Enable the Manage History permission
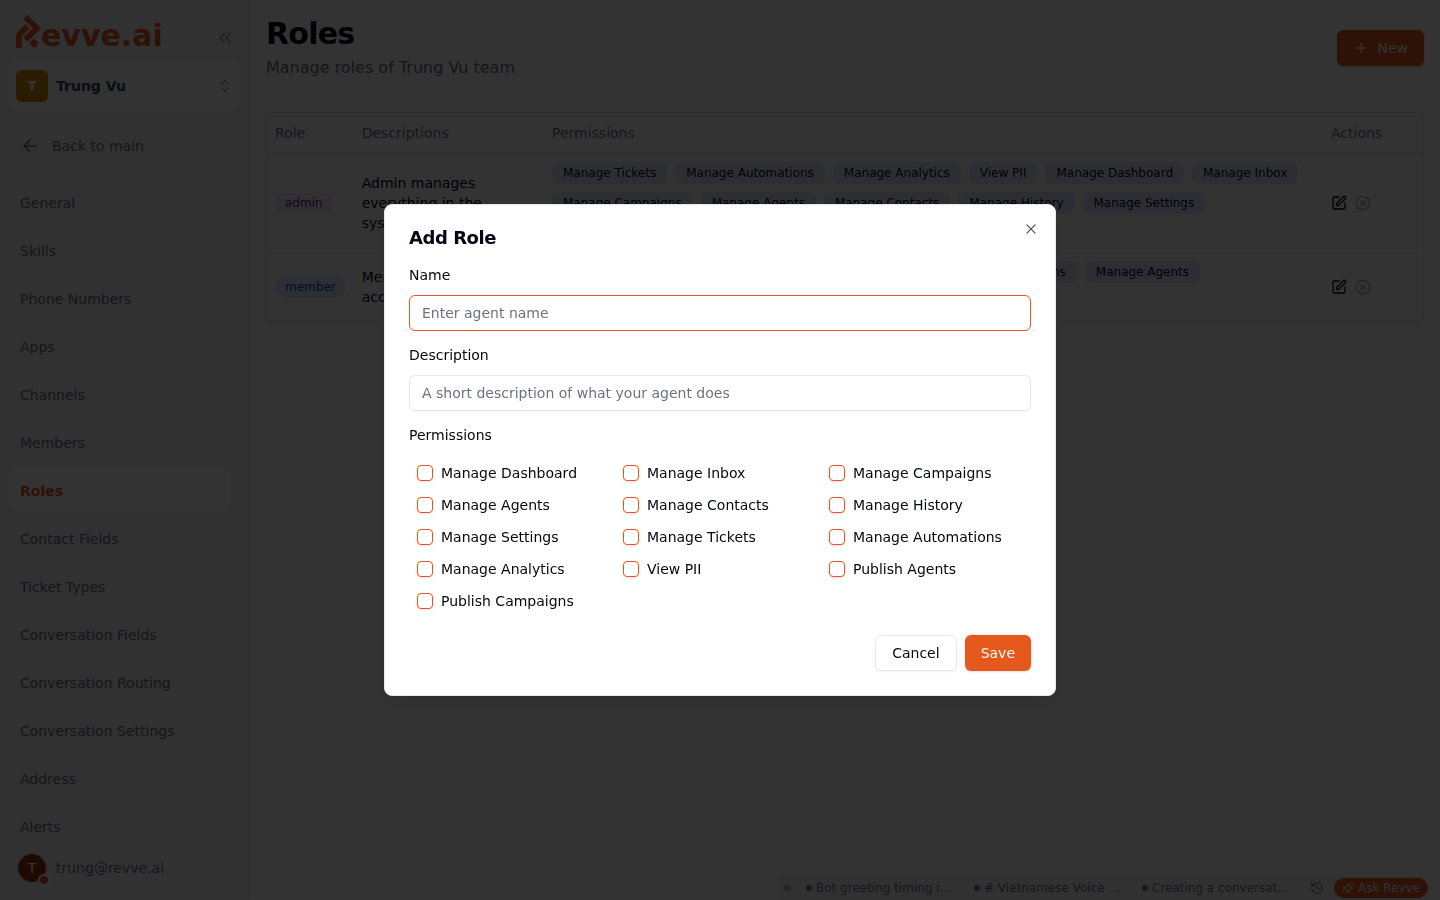This screenshot has height=900, width=1440. [x=837, y=505]
